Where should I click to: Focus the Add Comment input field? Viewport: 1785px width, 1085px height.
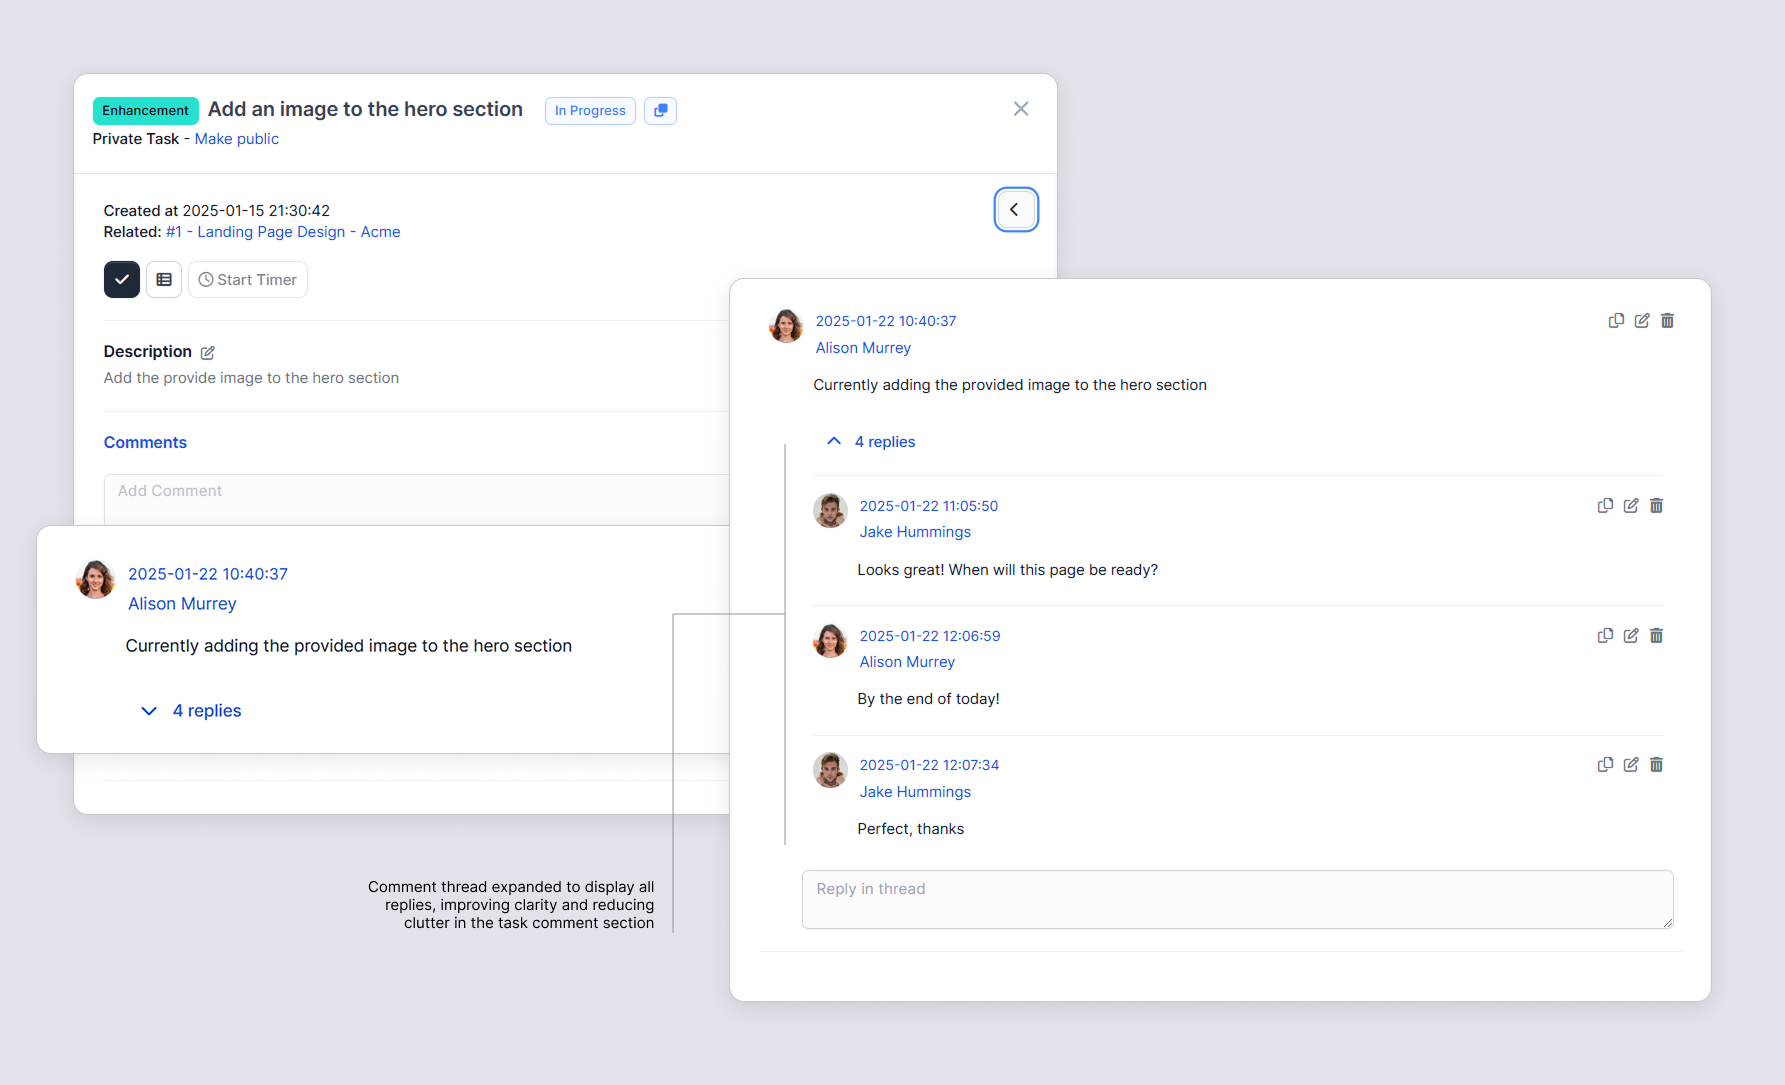417,499
